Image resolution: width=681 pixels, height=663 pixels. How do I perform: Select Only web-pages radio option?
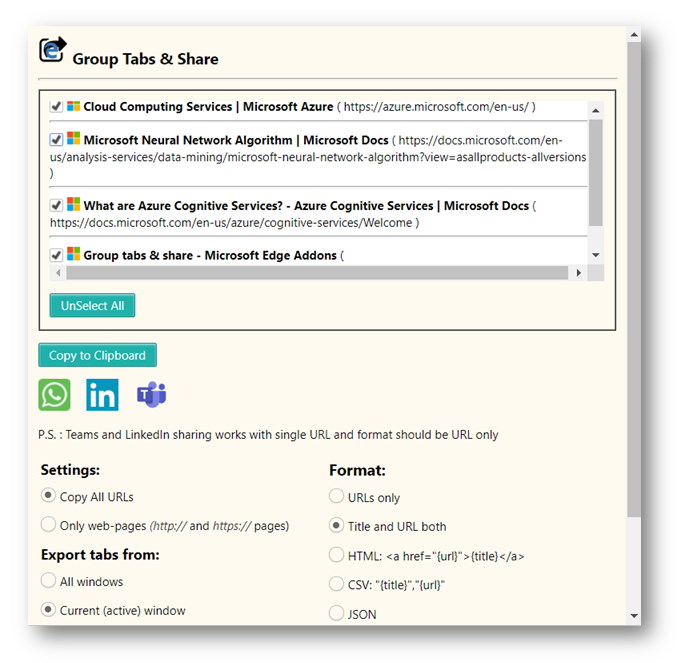coord(48,524)
